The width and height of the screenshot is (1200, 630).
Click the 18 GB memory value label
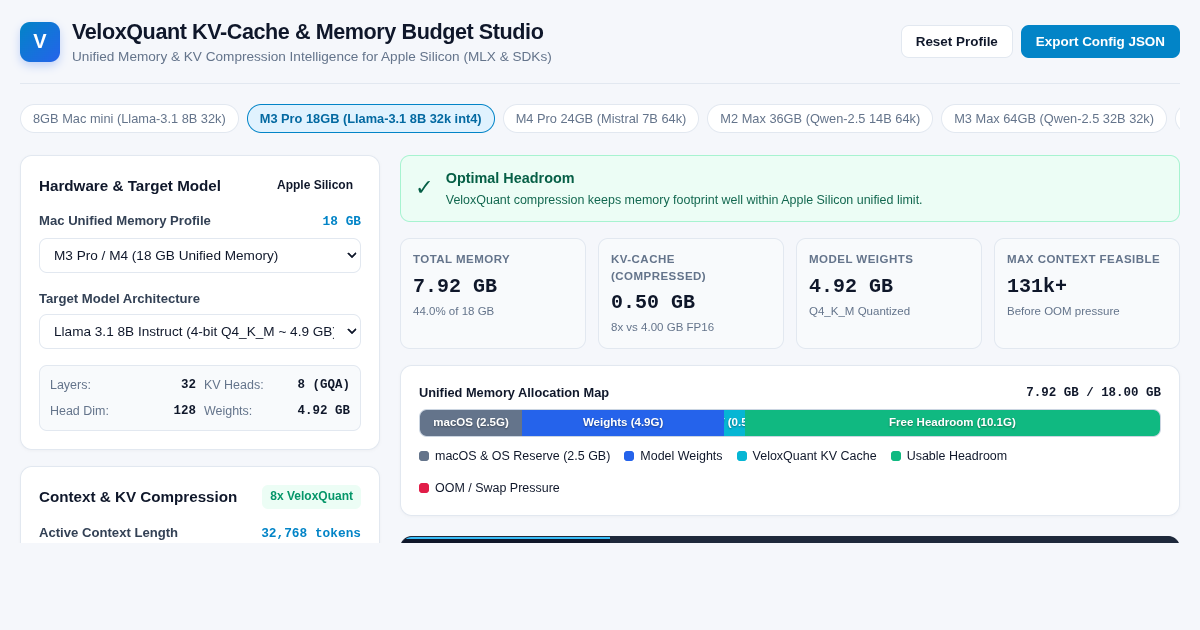point(341,221)
